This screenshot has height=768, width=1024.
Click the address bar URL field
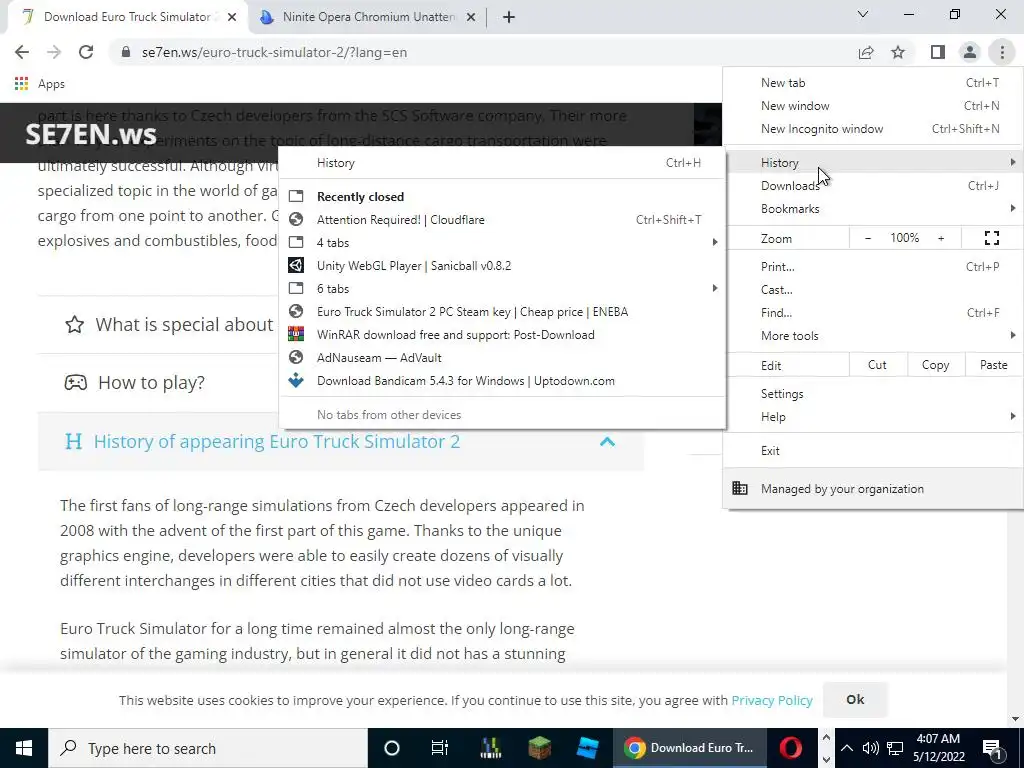[483, 52]
